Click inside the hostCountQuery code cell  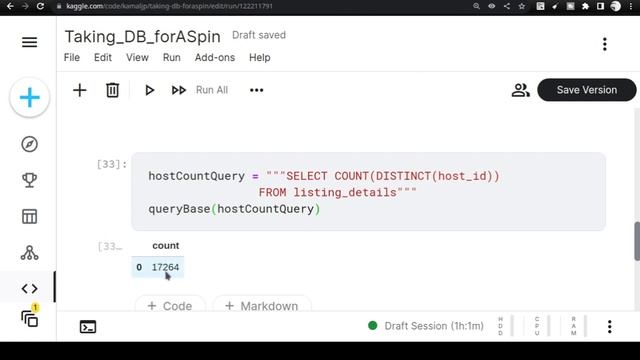point(368,192)
